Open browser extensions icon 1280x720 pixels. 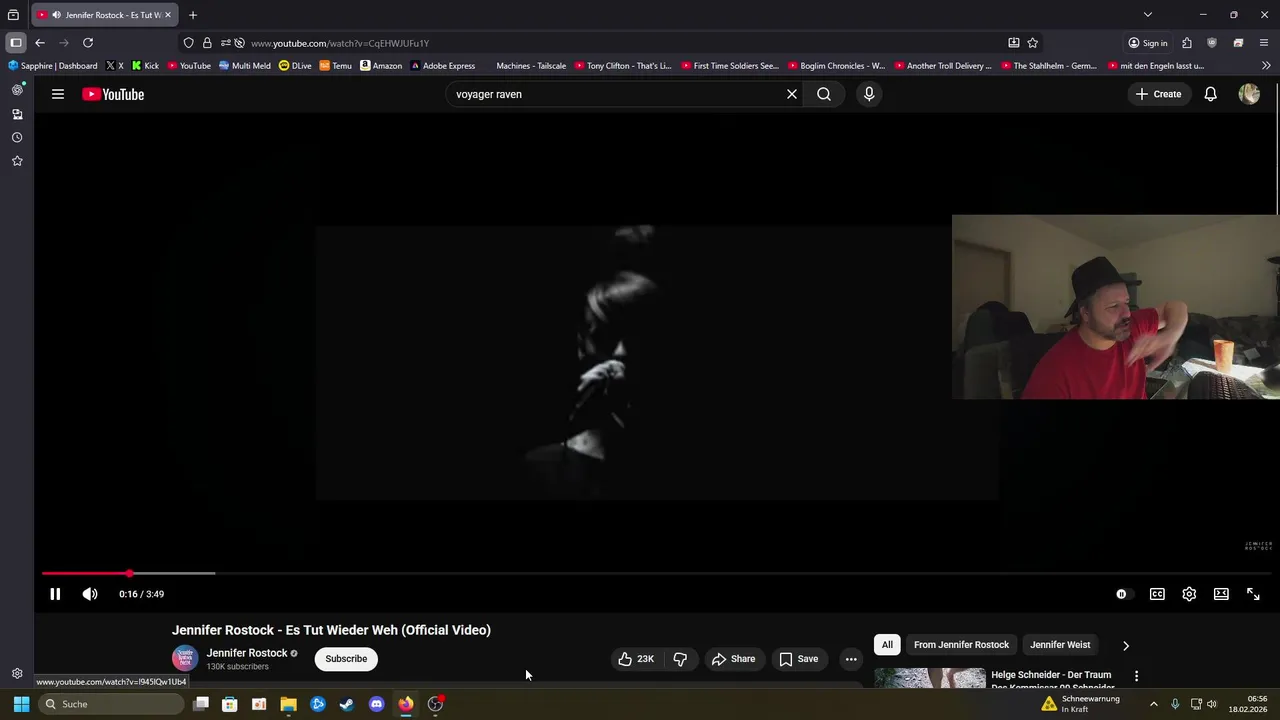pyautogui.click(x=1187, y=43)
